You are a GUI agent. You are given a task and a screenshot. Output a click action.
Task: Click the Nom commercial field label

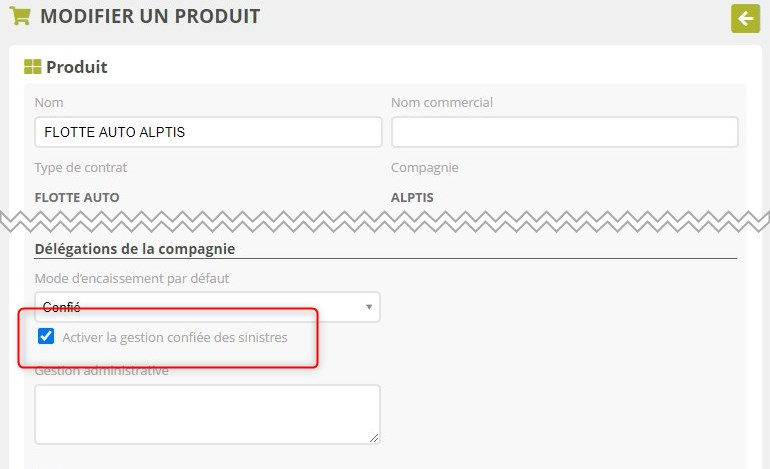[x=441, y=102]
